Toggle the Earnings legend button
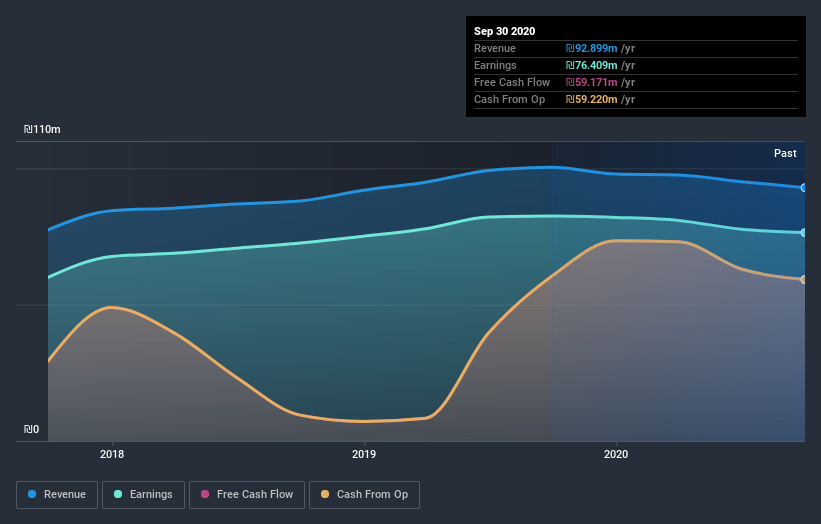The height and width of the screenshot is (524, 821). click(x=143, y=495)
